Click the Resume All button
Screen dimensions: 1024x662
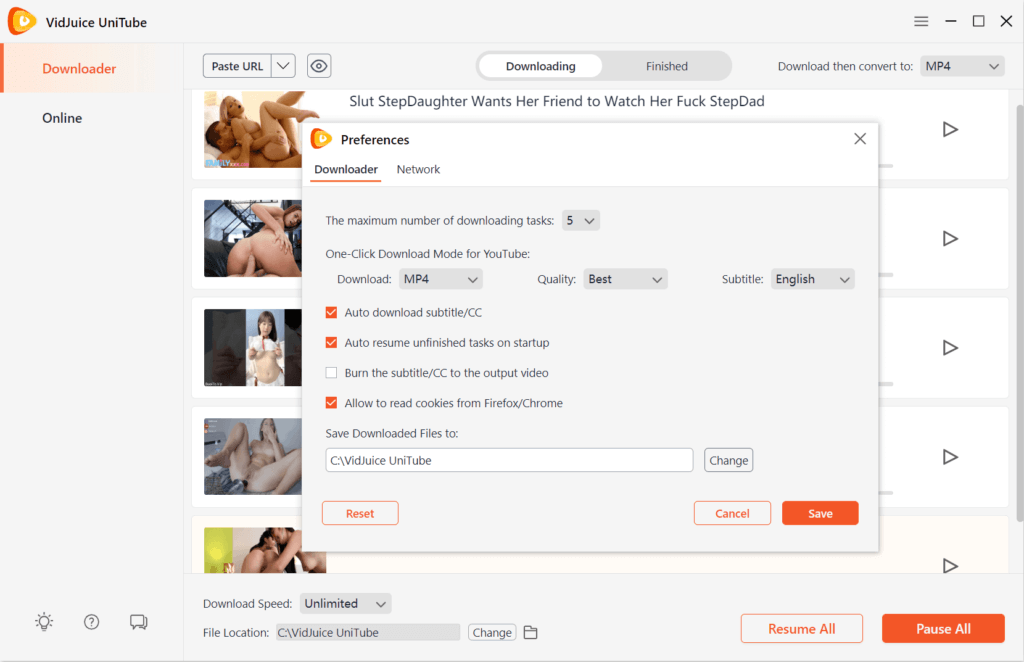801,629
